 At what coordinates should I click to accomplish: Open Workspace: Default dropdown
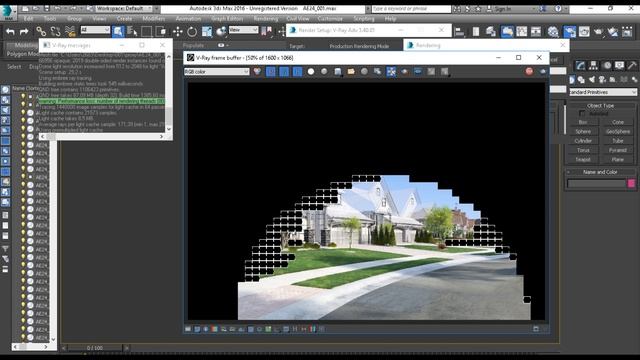(124, 9)
